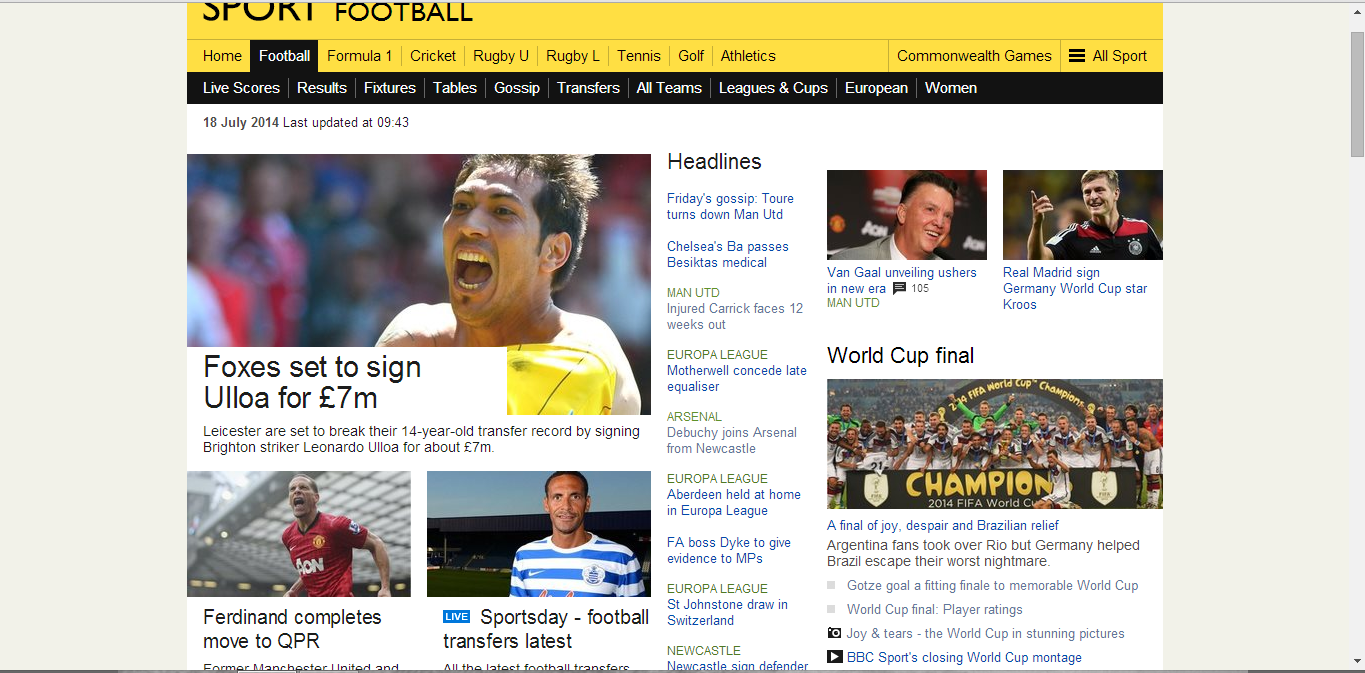This screenshot has height=673, width=1365.
Task: Open Ferdinand completes move to QPR story
Action: click(x=292, y=629)
